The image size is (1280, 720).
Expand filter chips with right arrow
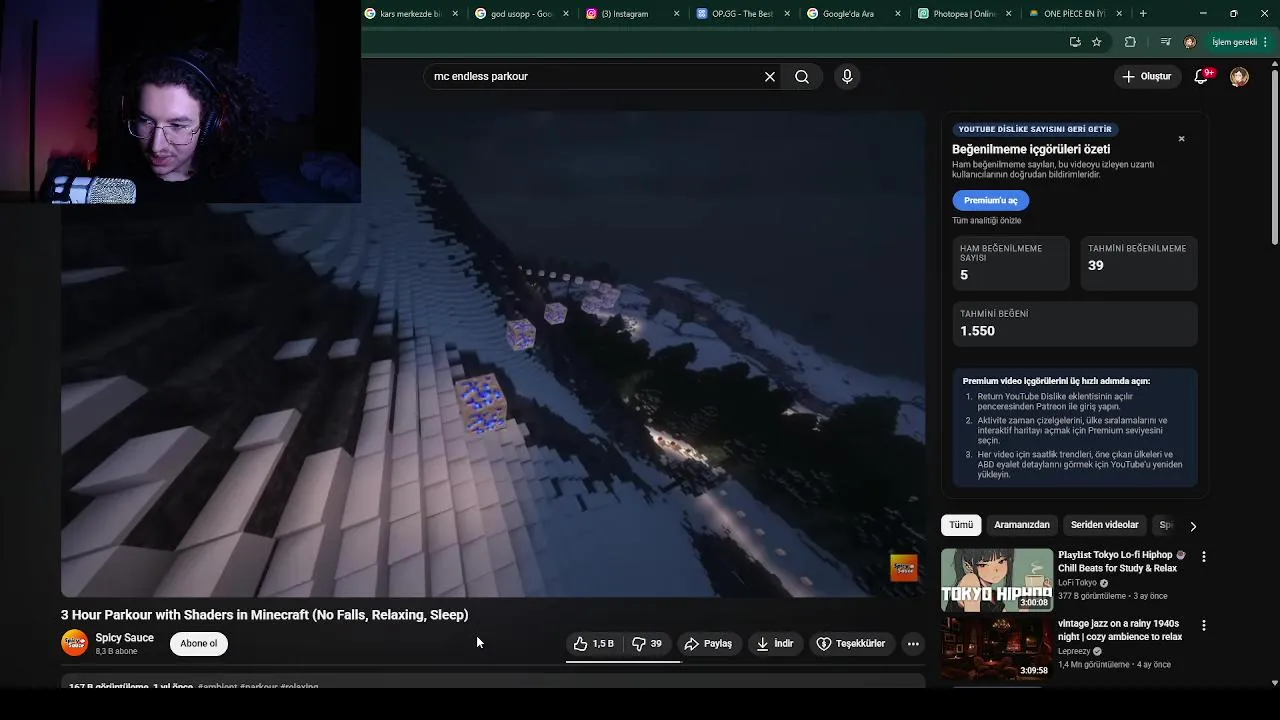1192,526
